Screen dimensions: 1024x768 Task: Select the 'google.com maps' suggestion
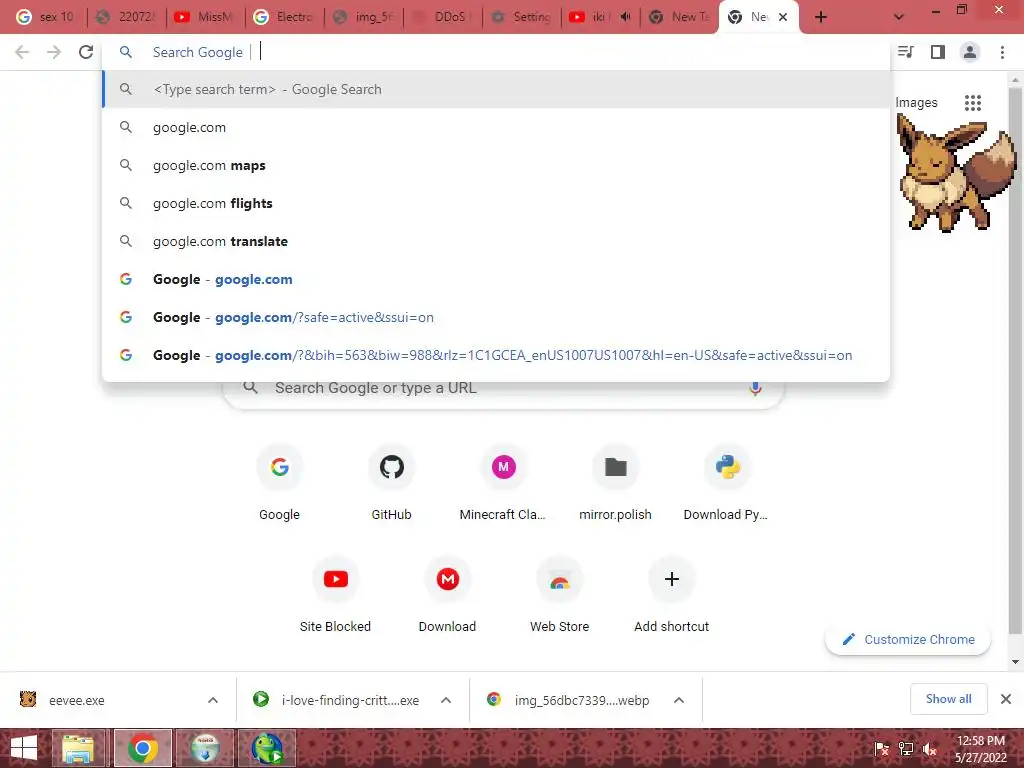496,165
